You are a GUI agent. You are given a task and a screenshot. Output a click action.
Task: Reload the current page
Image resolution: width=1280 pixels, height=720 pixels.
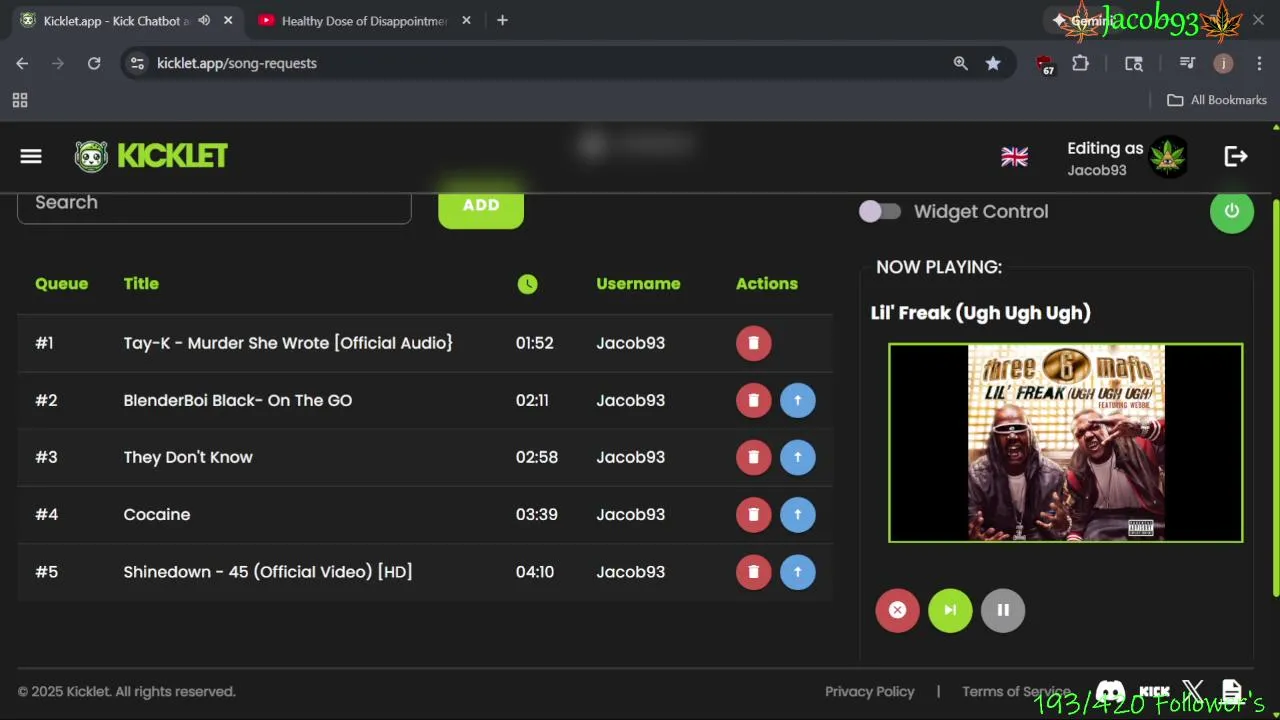point(94,63)
